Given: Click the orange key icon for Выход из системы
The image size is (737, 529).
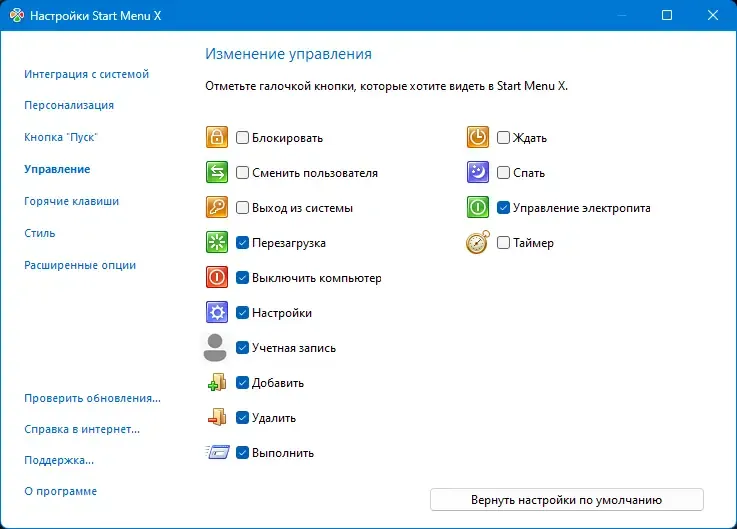Looking at the screenshot, I should pyautogui.click(x=217, y=207).
